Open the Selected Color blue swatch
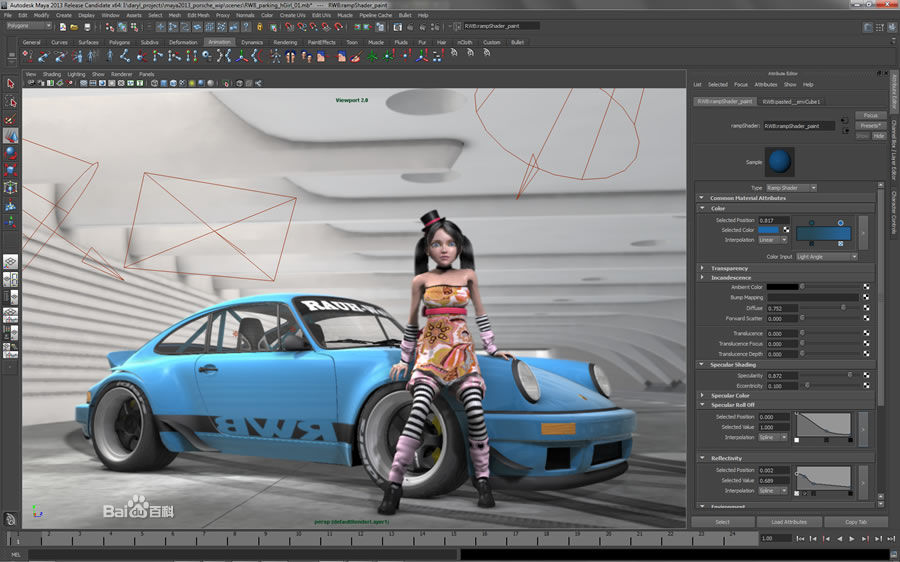This screenshot has height=562, width=900. tap(769, 230)
